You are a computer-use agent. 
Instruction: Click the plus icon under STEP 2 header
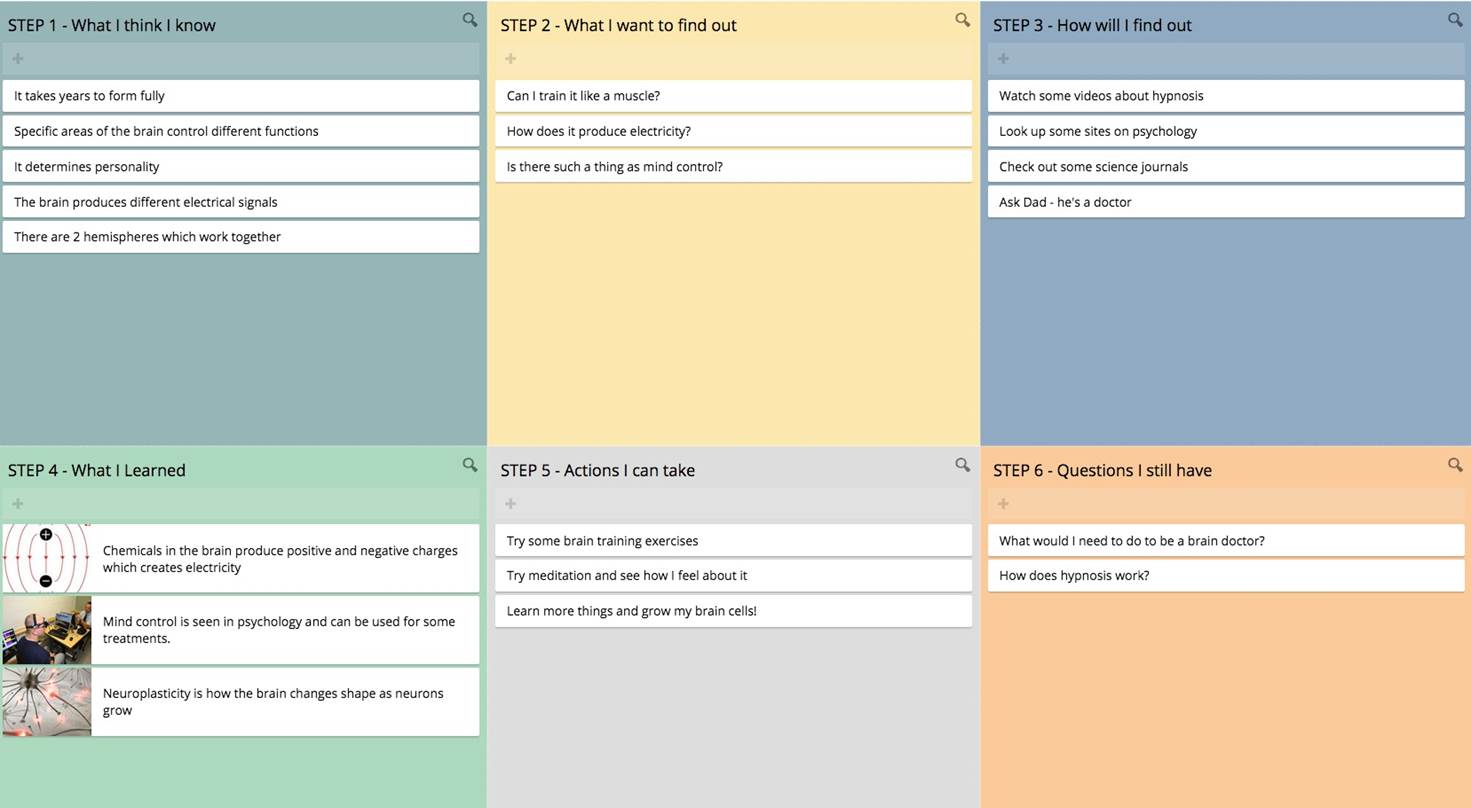pos(511,59)
